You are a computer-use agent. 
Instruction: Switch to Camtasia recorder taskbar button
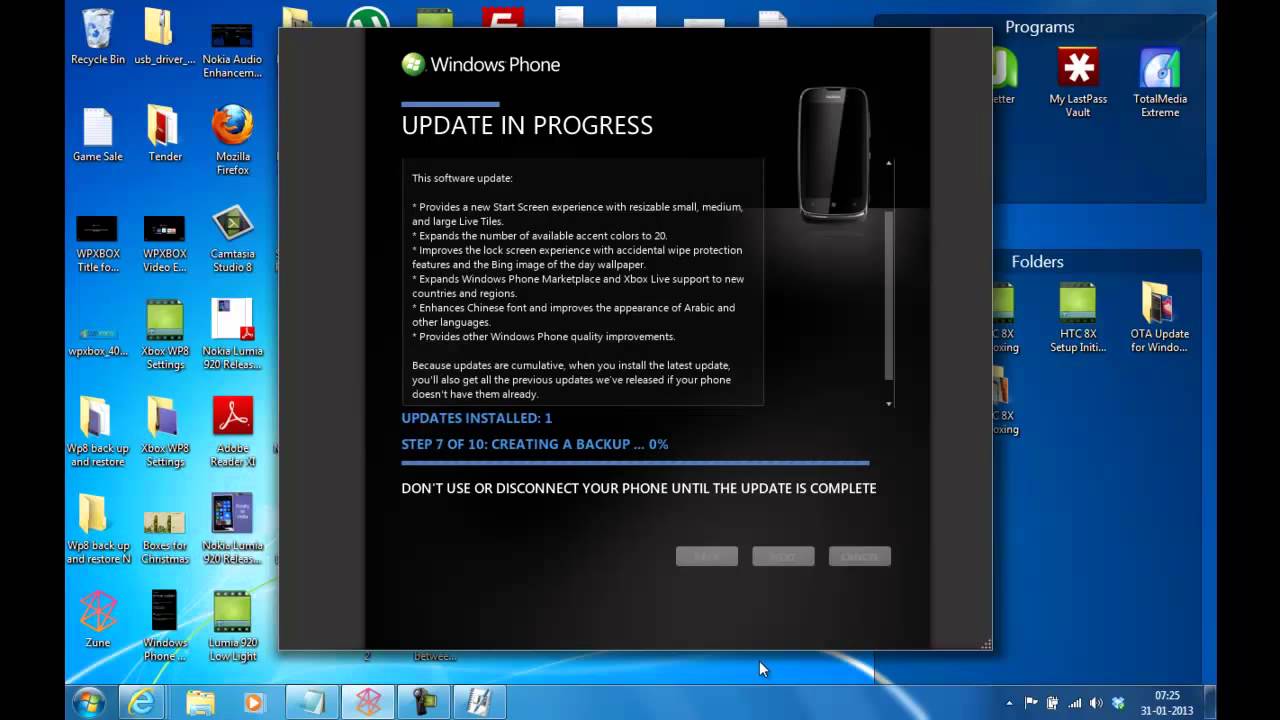tap(424, 703)
